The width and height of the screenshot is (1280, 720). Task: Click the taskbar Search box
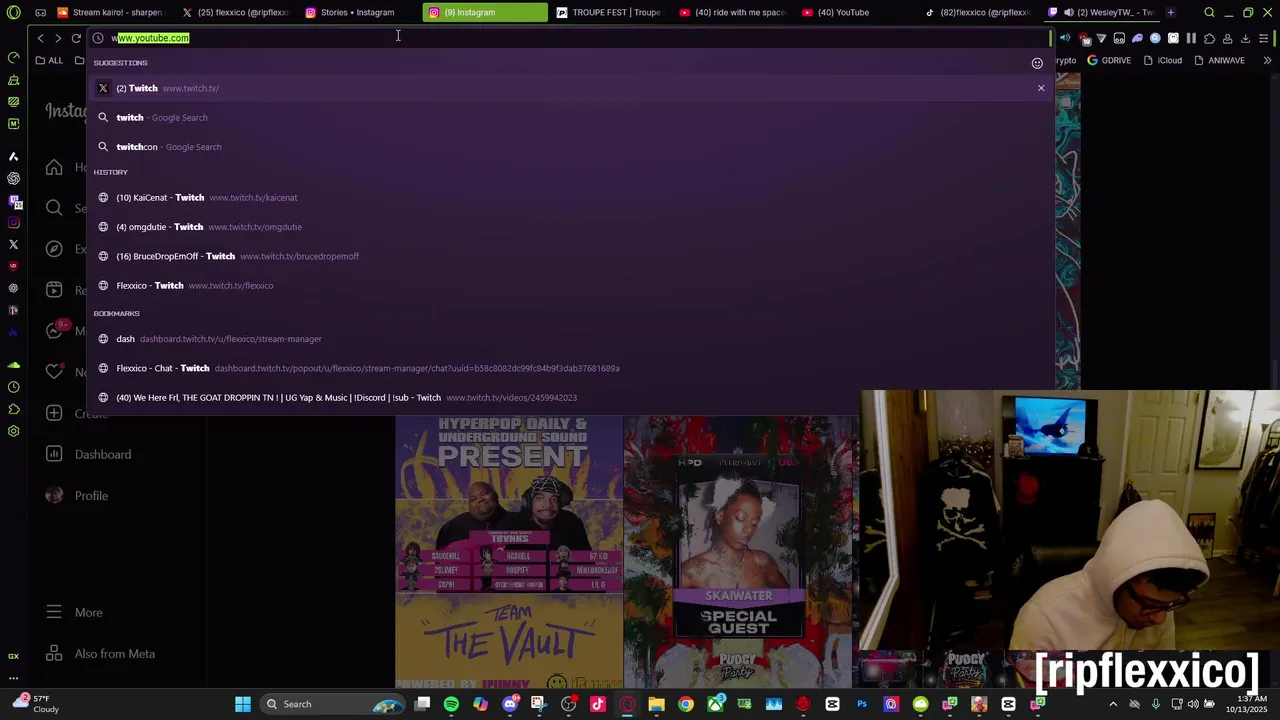333,704
